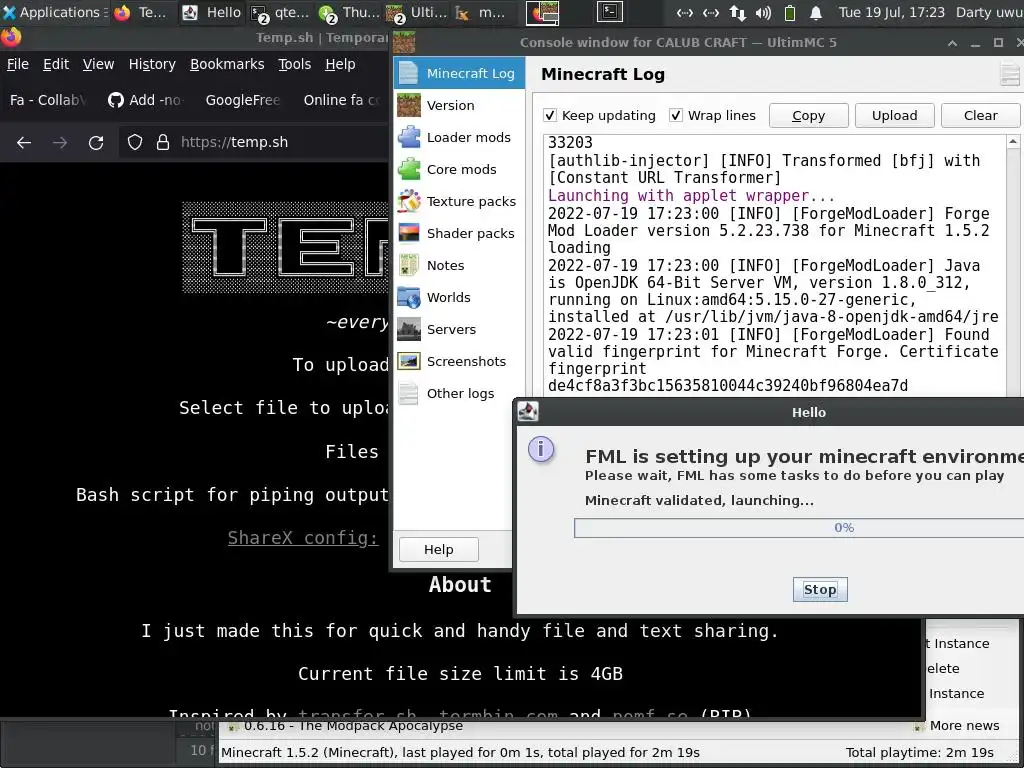Image resolution: width=1024 pixels, height=768 pixels.
Task: Open More news in UltimMC window
Action: 957,726
